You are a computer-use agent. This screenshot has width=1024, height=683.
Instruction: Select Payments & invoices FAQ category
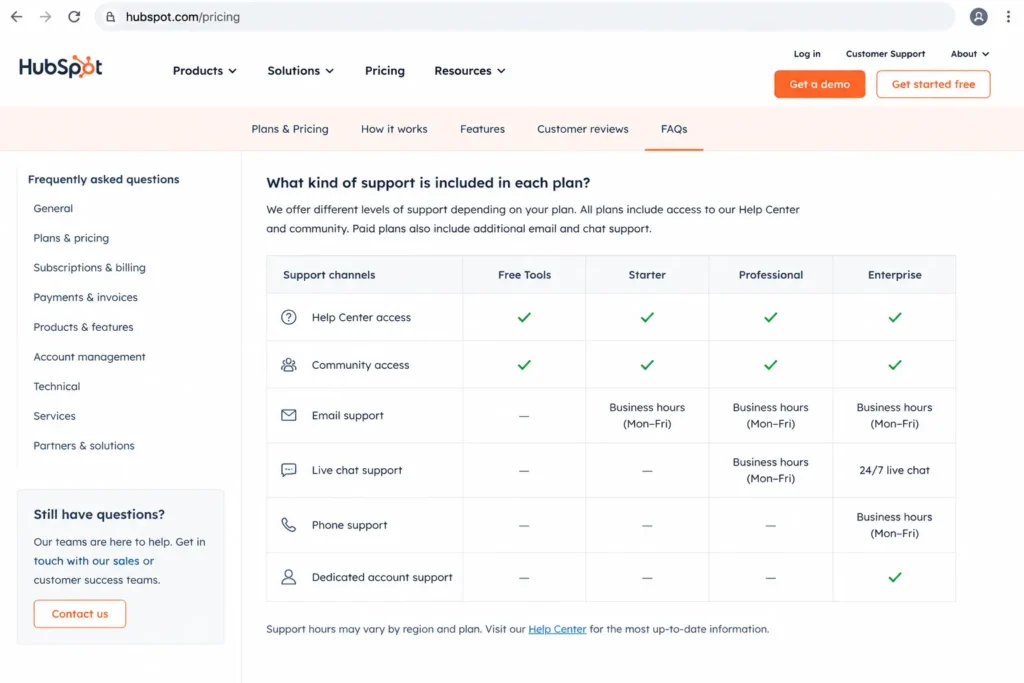pos(86,297)
